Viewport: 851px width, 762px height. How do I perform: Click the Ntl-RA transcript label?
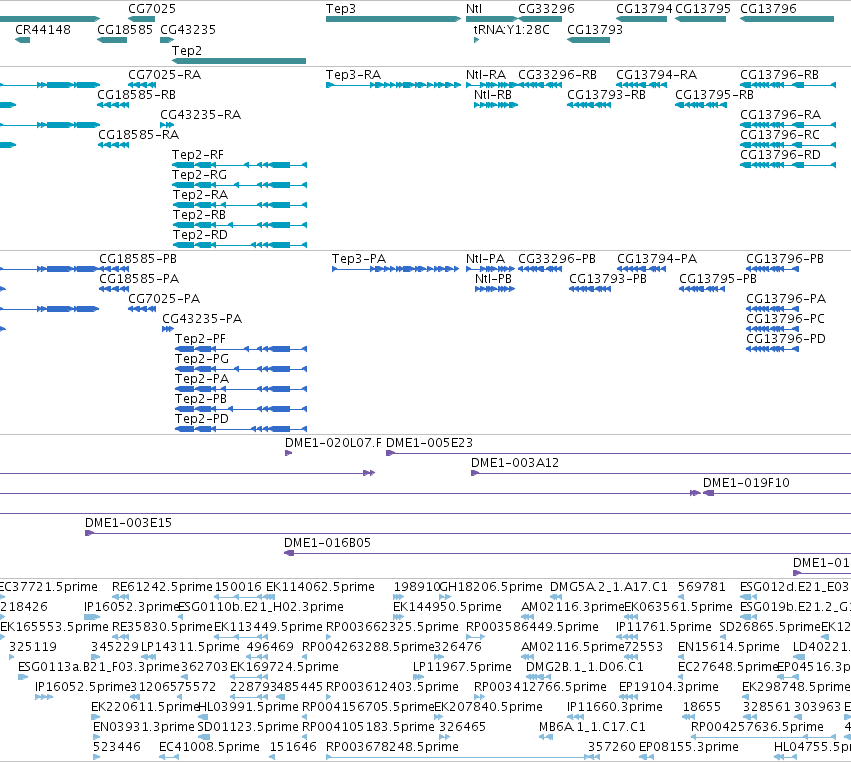[486, 74]
